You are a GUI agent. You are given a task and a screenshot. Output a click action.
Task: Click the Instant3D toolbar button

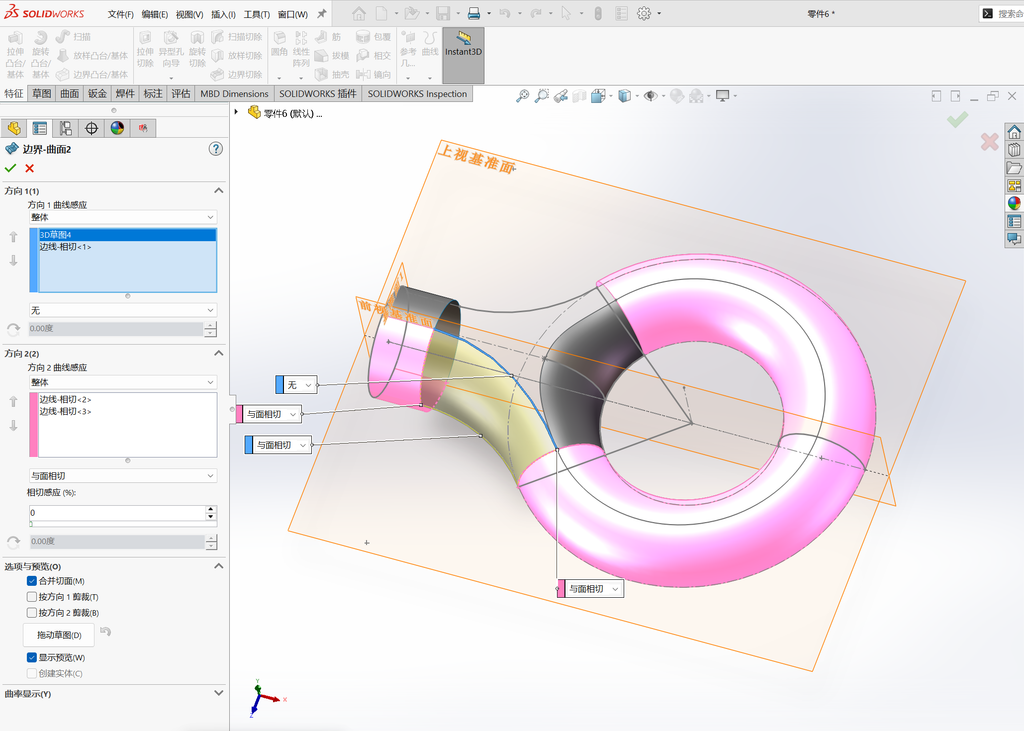pos(463,55)
